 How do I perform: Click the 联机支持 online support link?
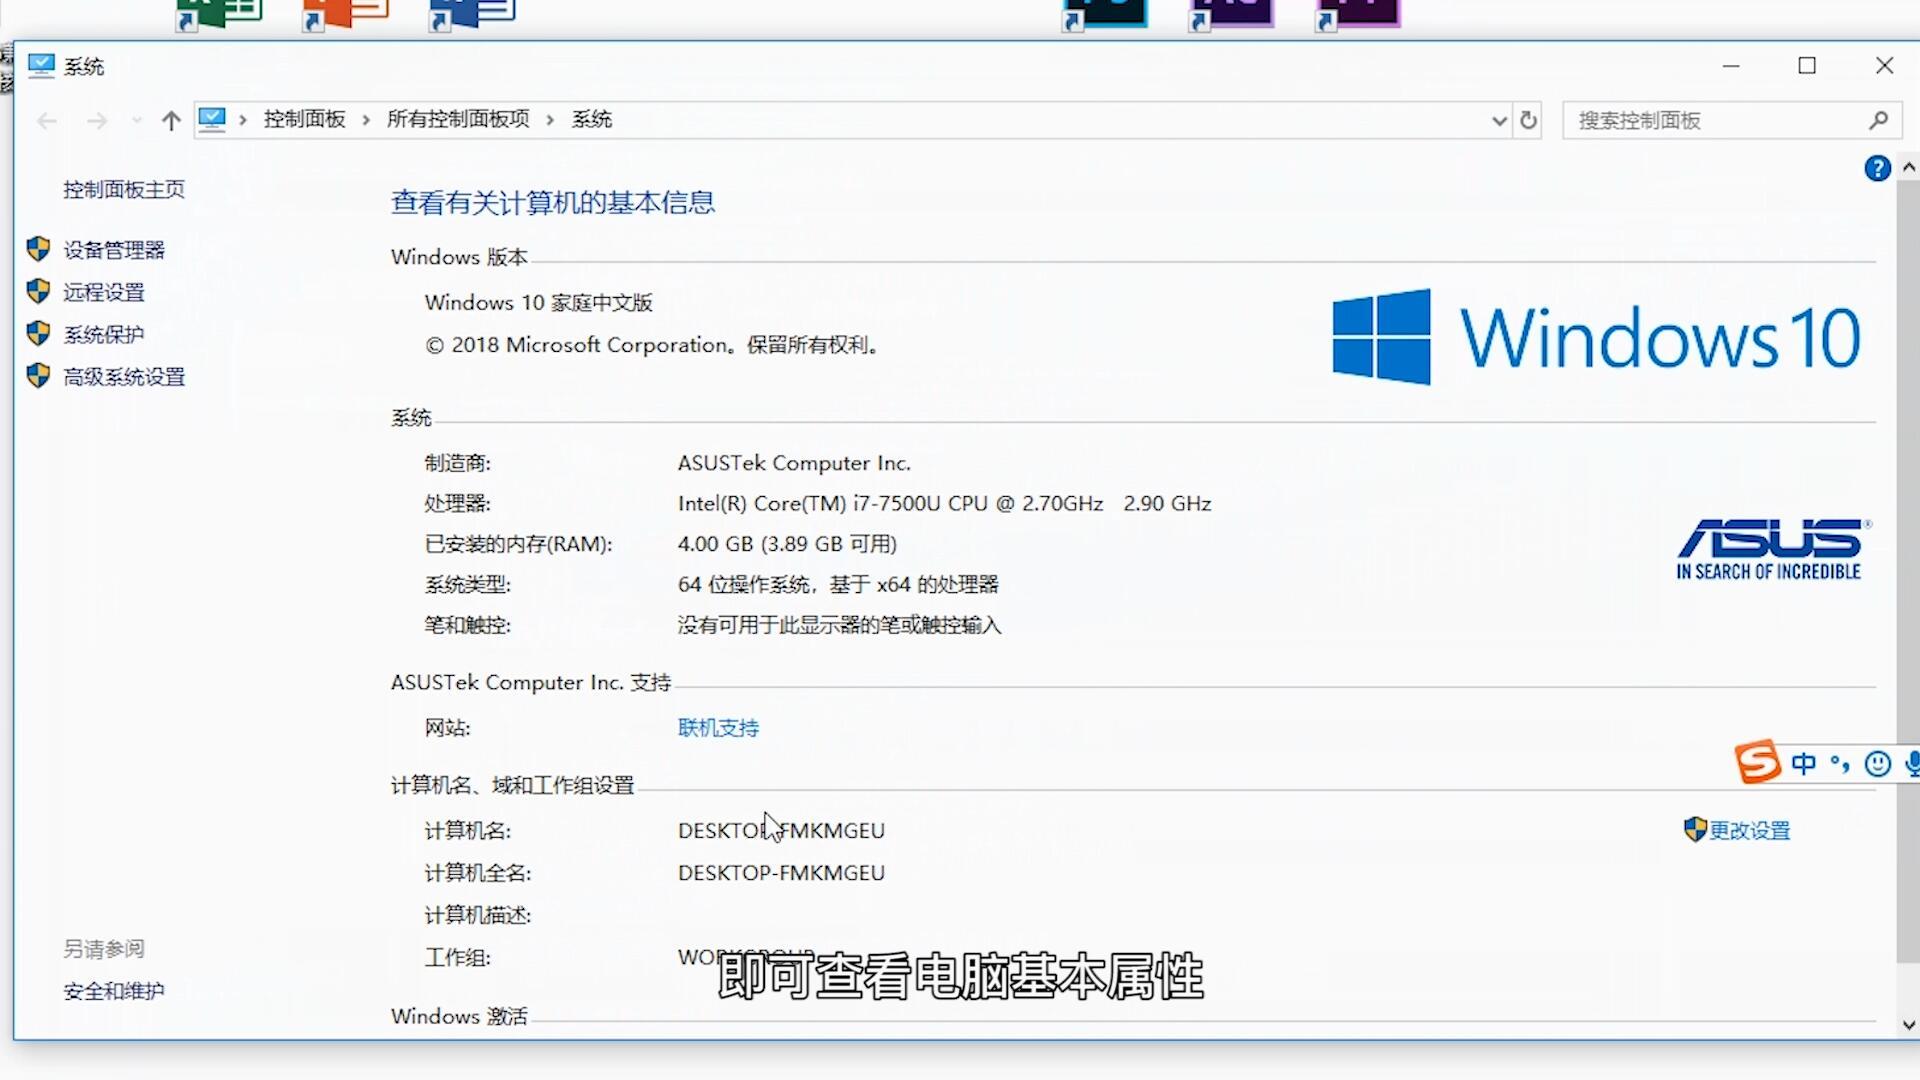pos(718,728)
